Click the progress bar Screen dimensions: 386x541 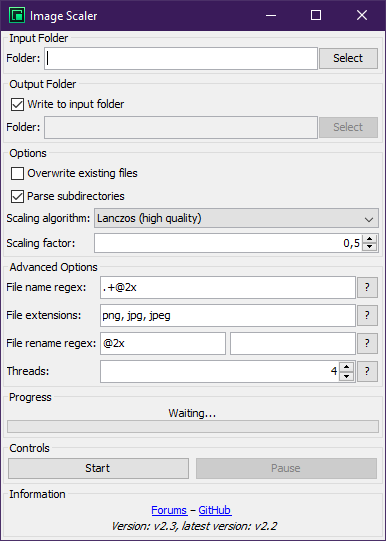coord(193,426)
